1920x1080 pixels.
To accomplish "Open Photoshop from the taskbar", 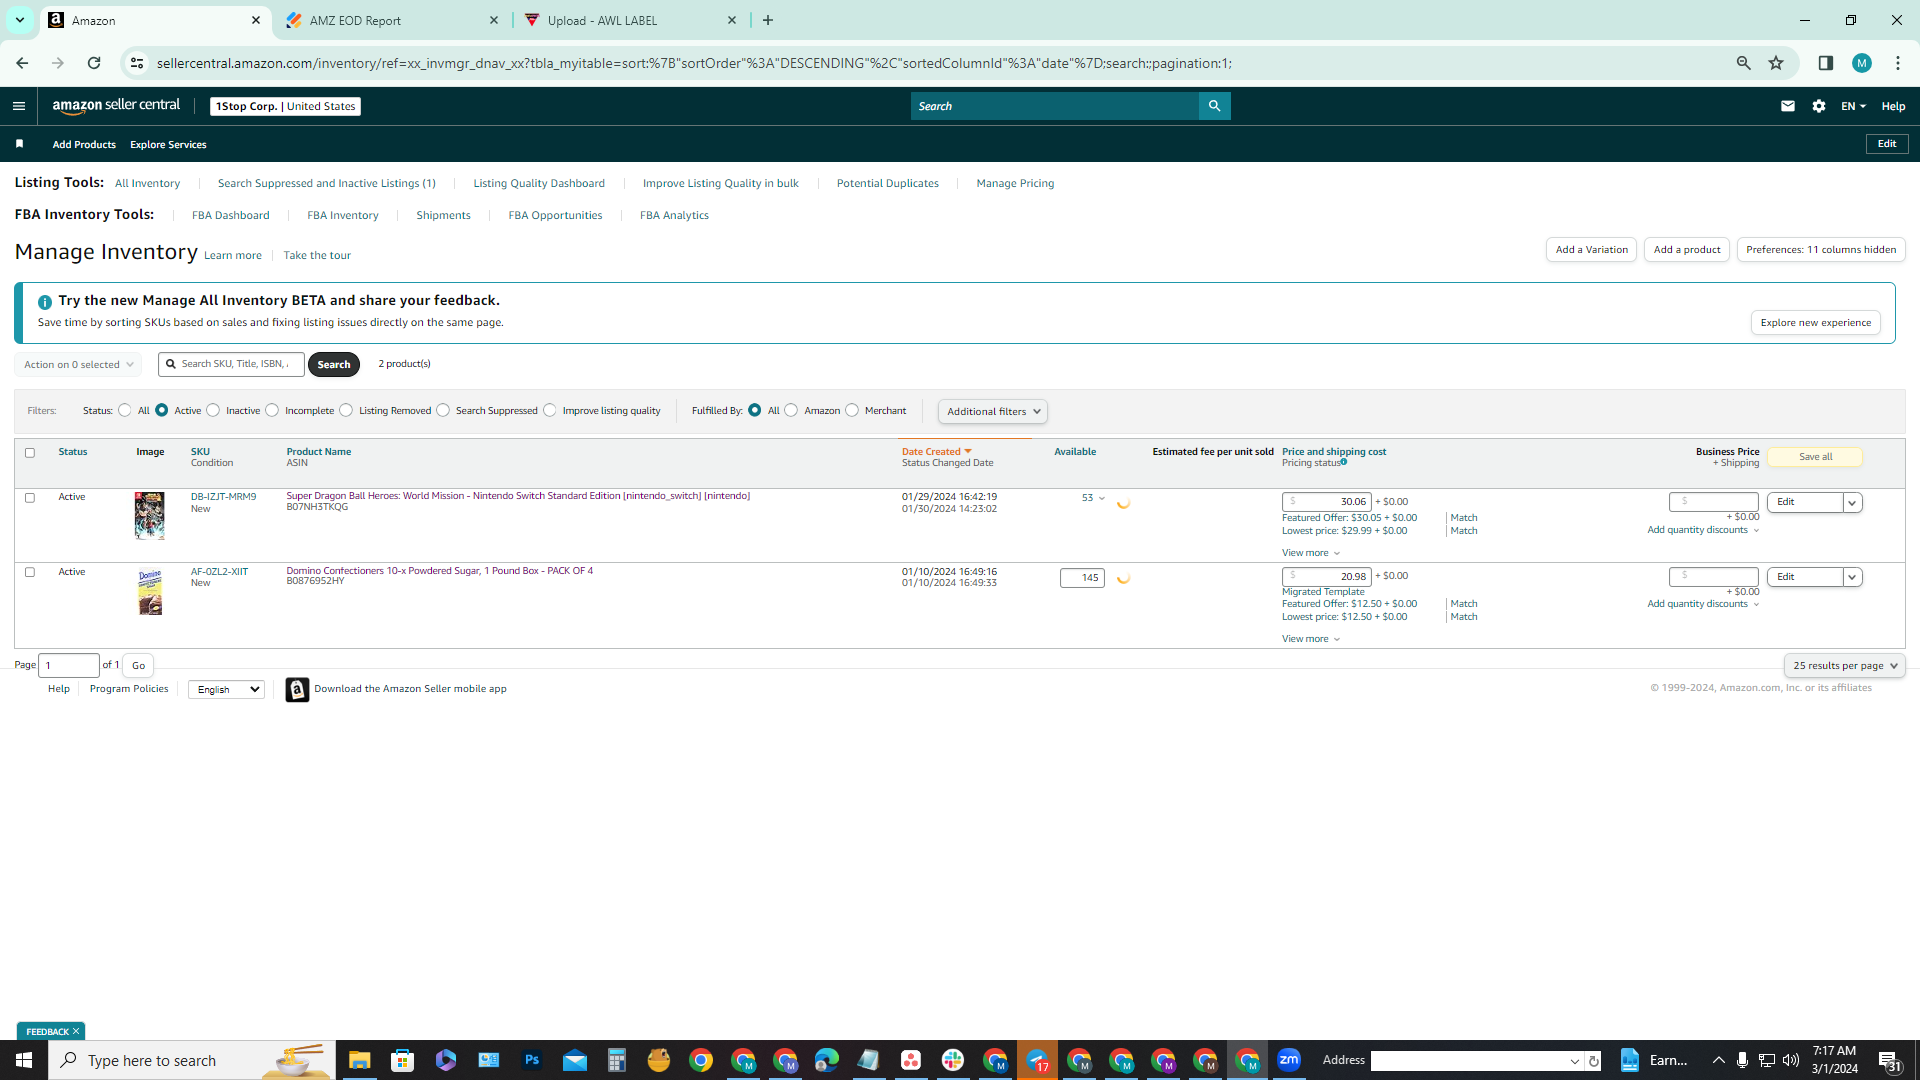I will [x=531, y=1060].
